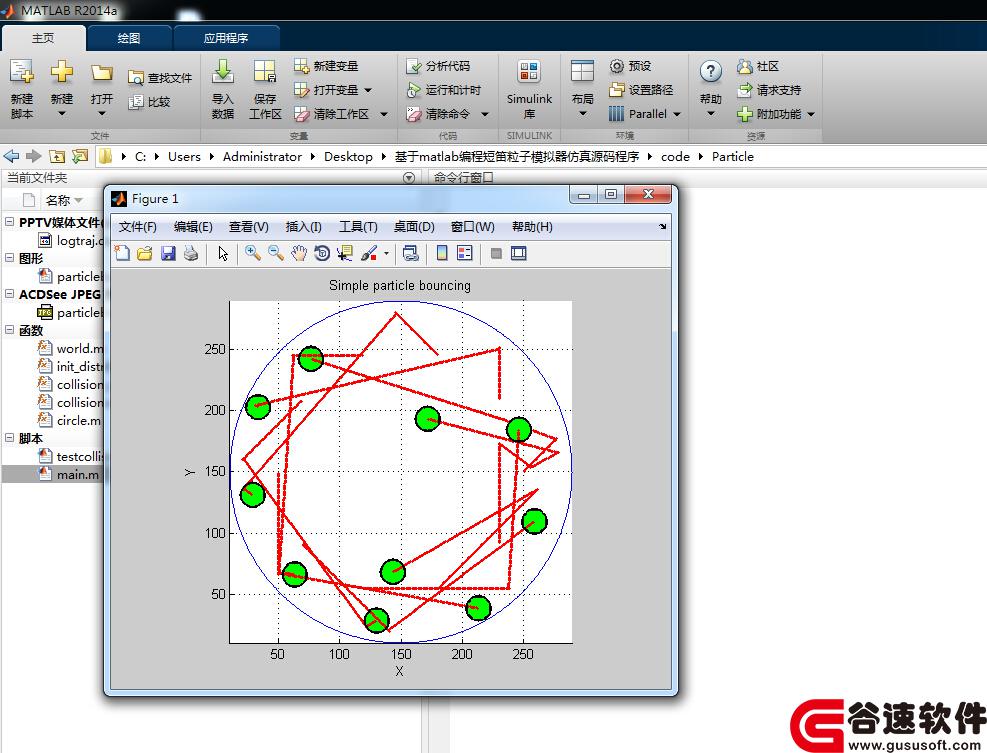Image resolution: width=987 pixels, height=753 pixels.
Task: Select the Zoom Out magnifier tool
Action: point(276,253)
